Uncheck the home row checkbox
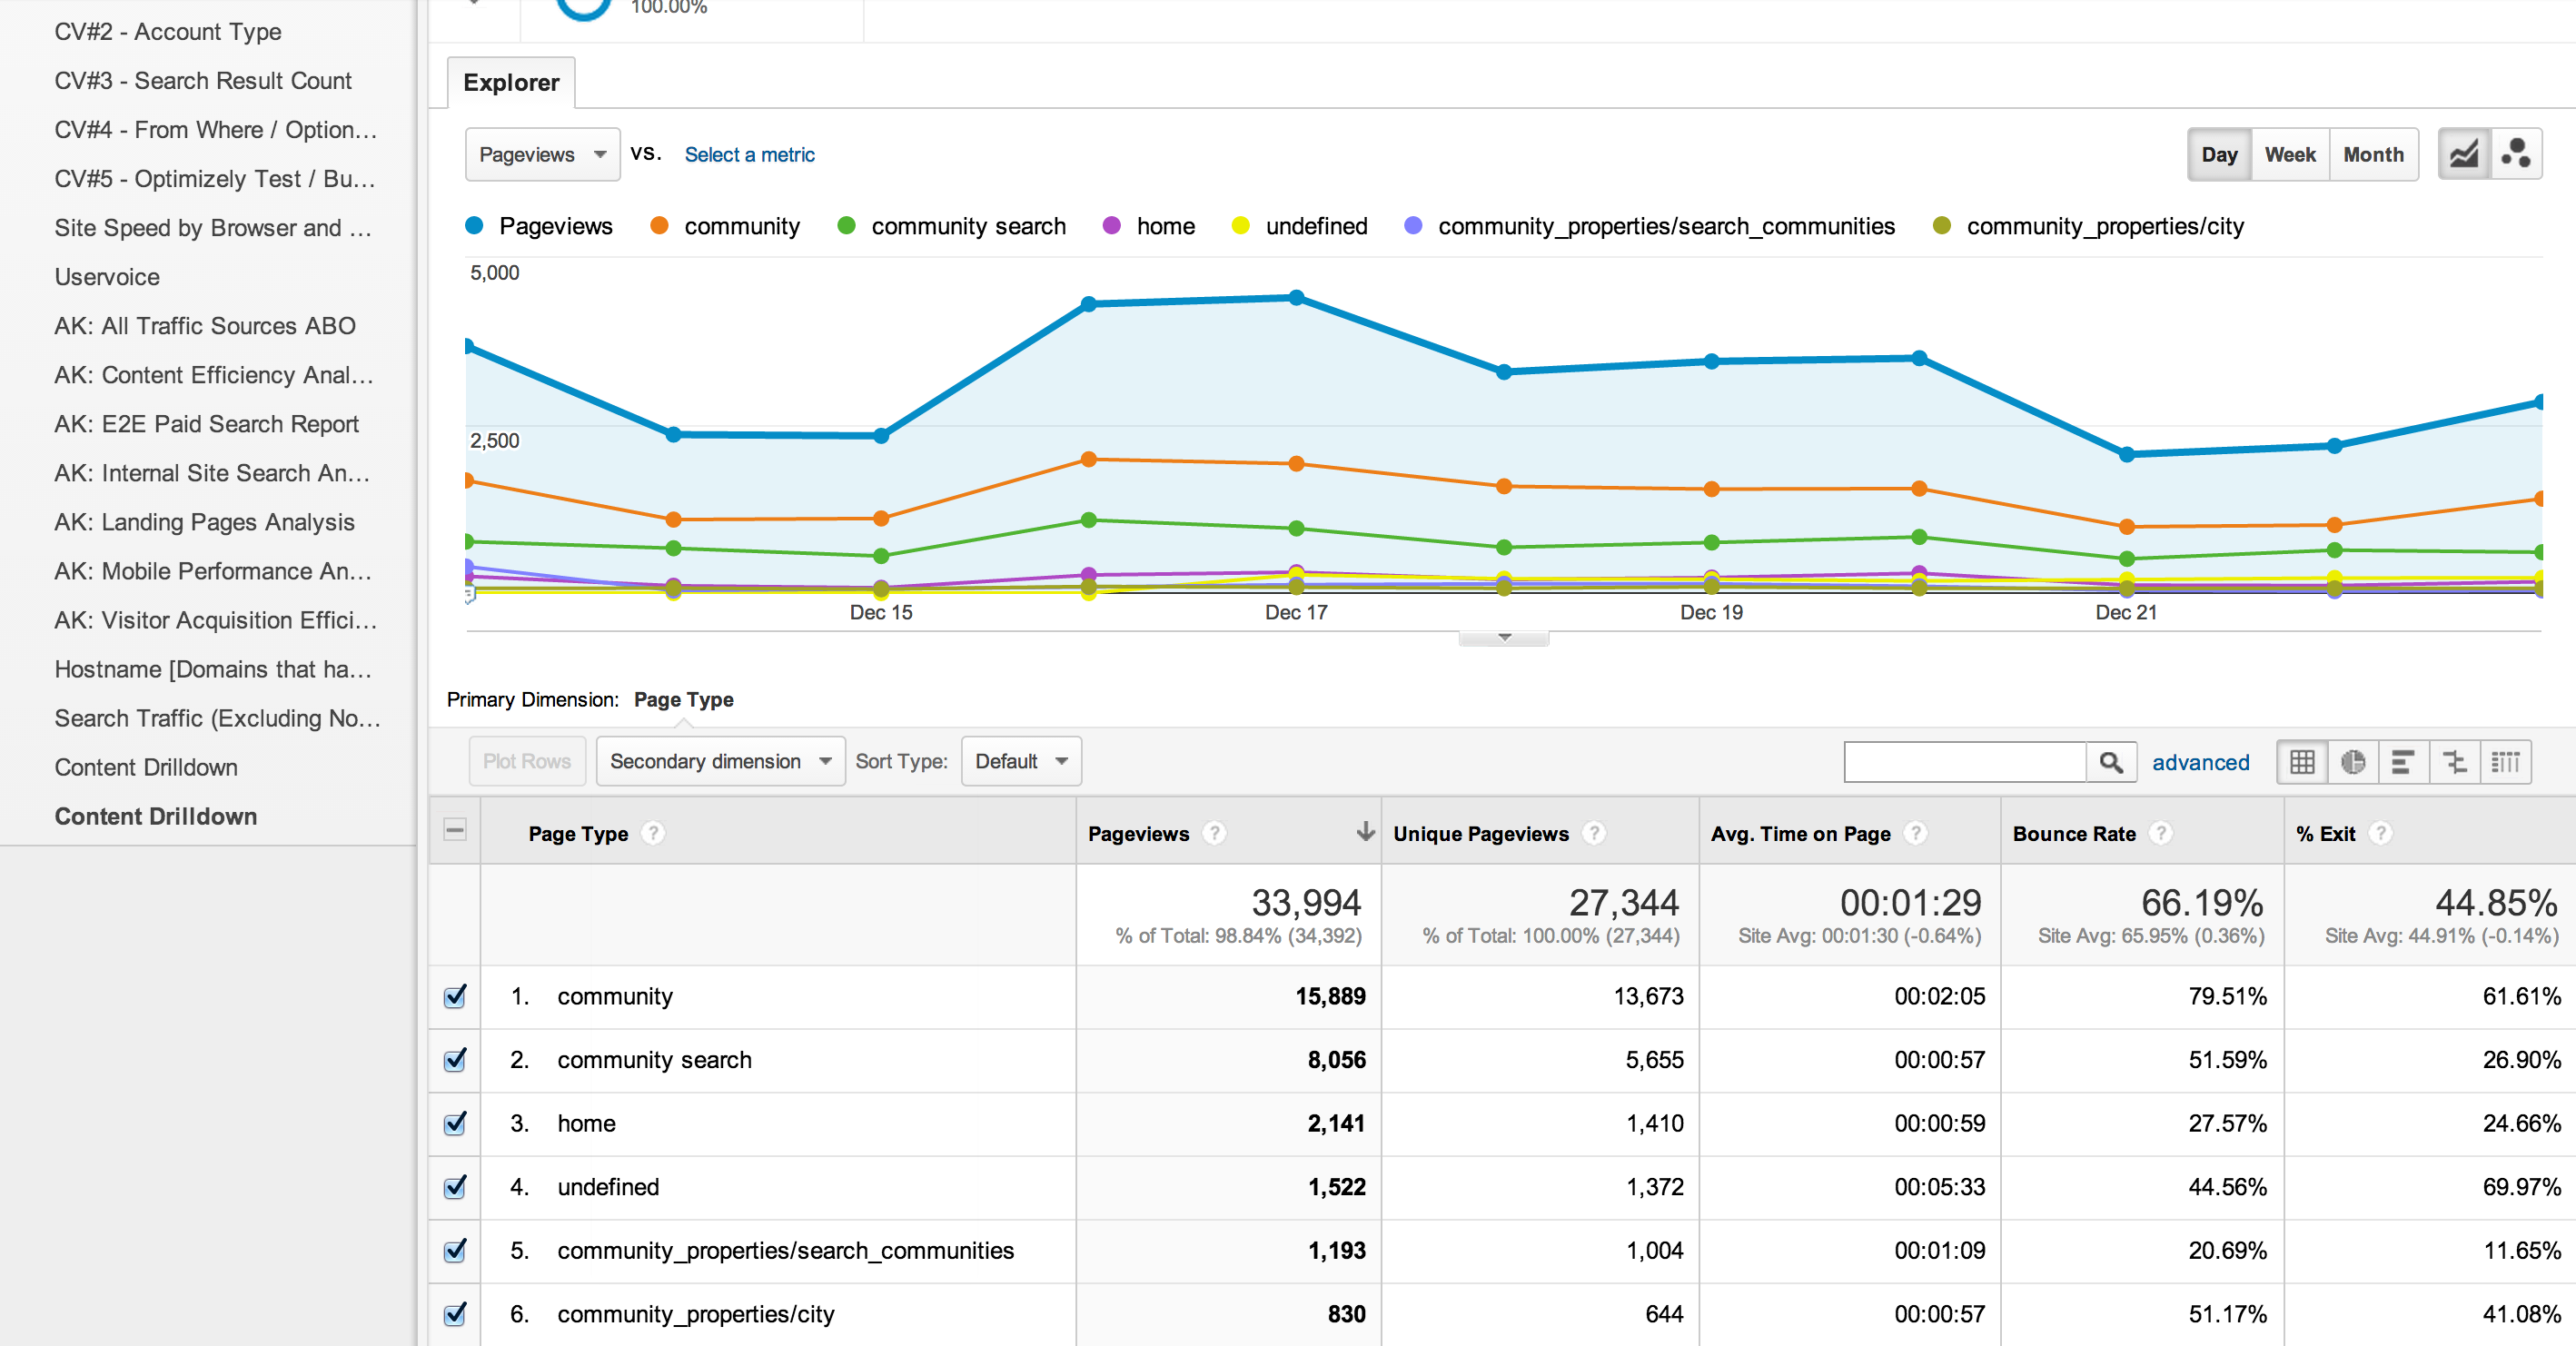Screen dimensions: 2576x1346 coord(455,1123)
